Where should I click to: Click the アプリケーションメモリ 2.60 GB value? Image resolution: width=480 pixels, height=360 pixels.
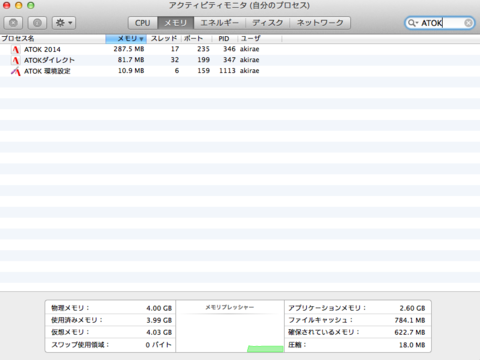[412, 308]
